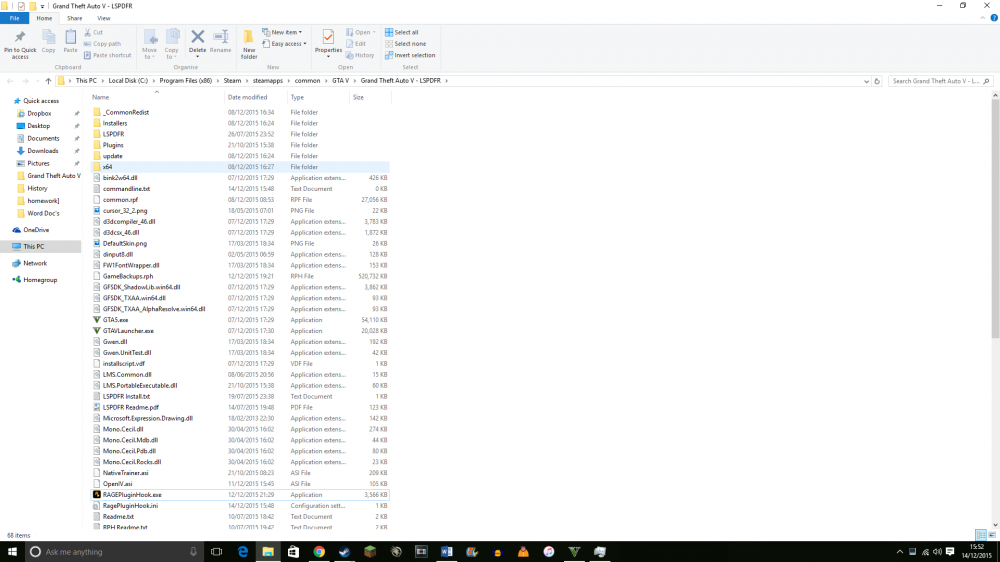Click the Back navigation arrow
This screenshot has width=1000, height=562.
[x=10, y=81]
